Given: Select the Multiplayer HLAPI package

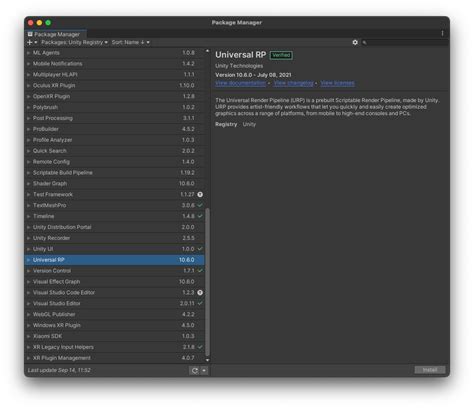Looking at the screenshot, I should (x=115, y=75).
